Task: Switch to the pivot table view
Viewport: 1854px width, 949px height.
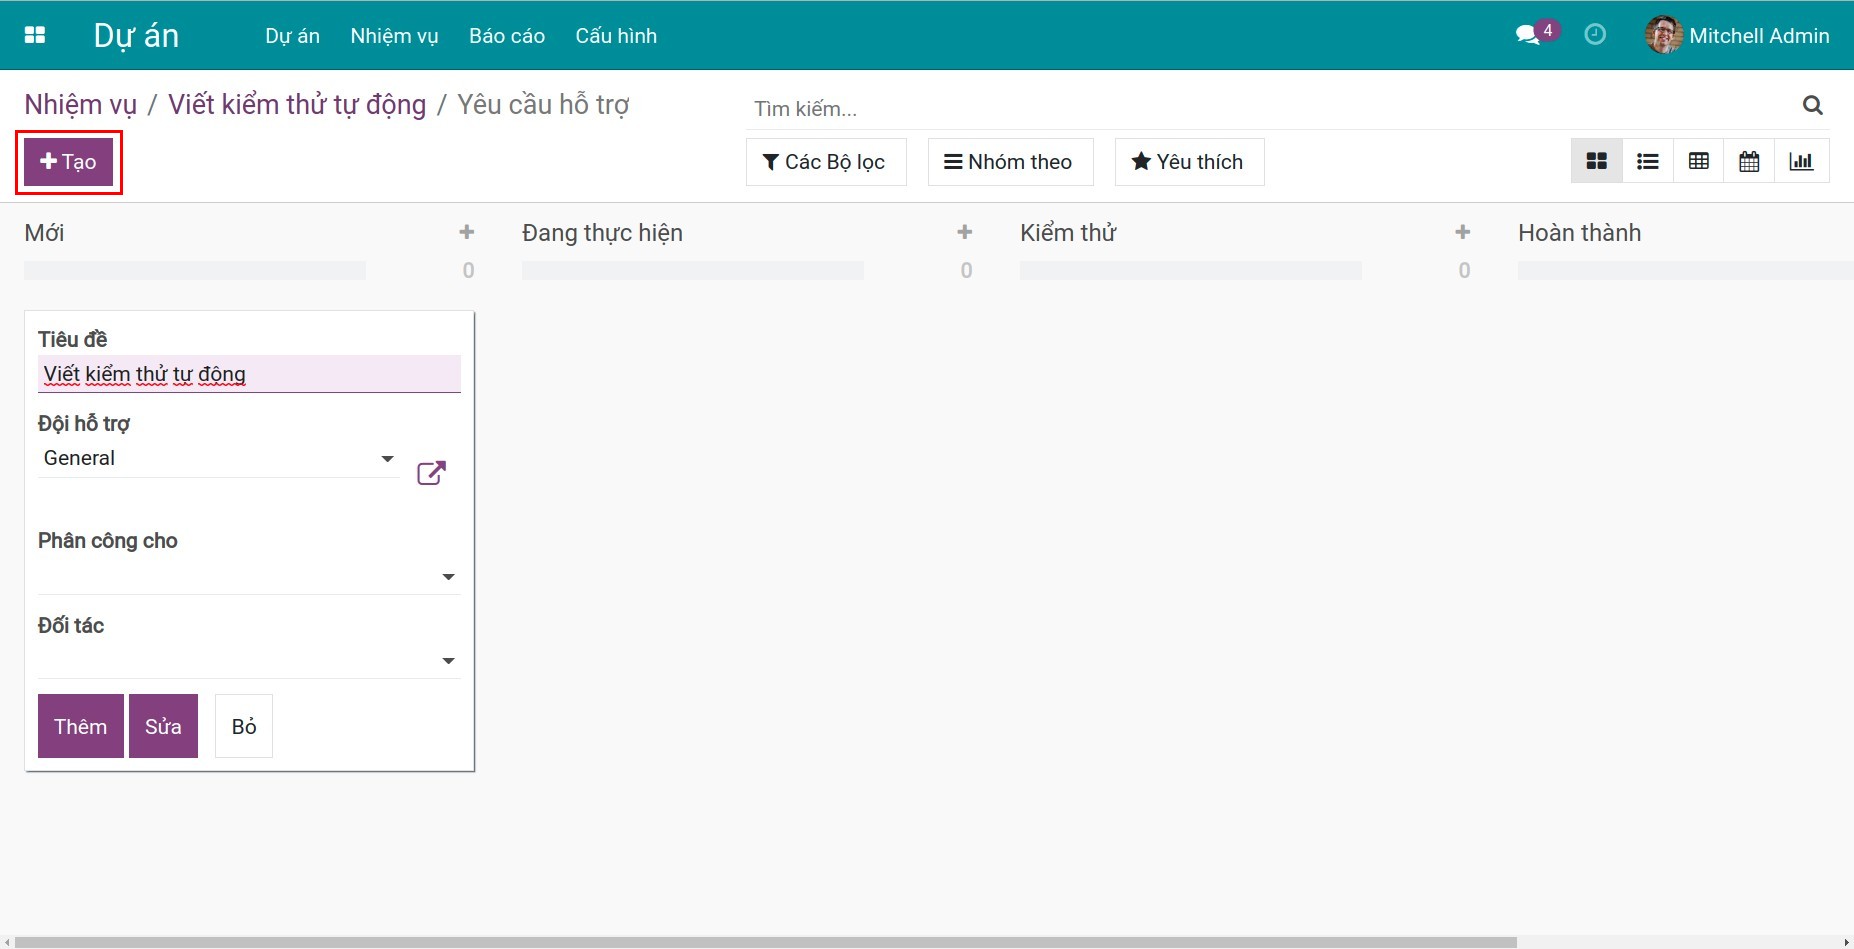Action: (x=1698, y=162)
